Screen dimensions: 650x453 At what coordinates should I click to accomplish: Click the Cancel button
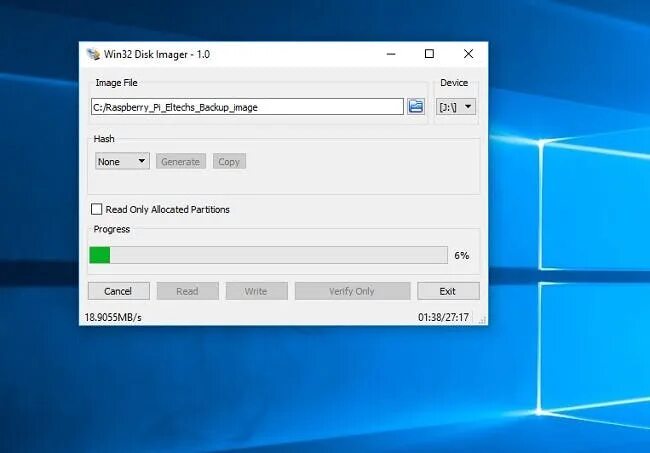click(x=119, y=291)
